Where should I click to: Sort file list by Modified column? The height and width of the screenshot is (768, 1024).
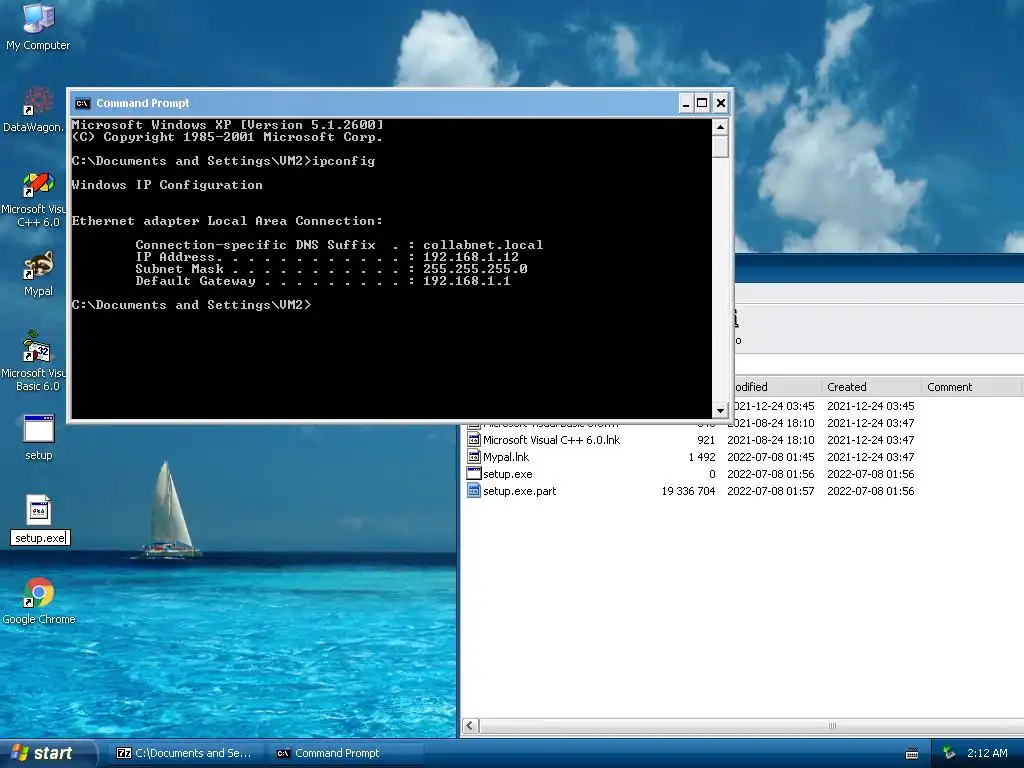click(777, 387)
